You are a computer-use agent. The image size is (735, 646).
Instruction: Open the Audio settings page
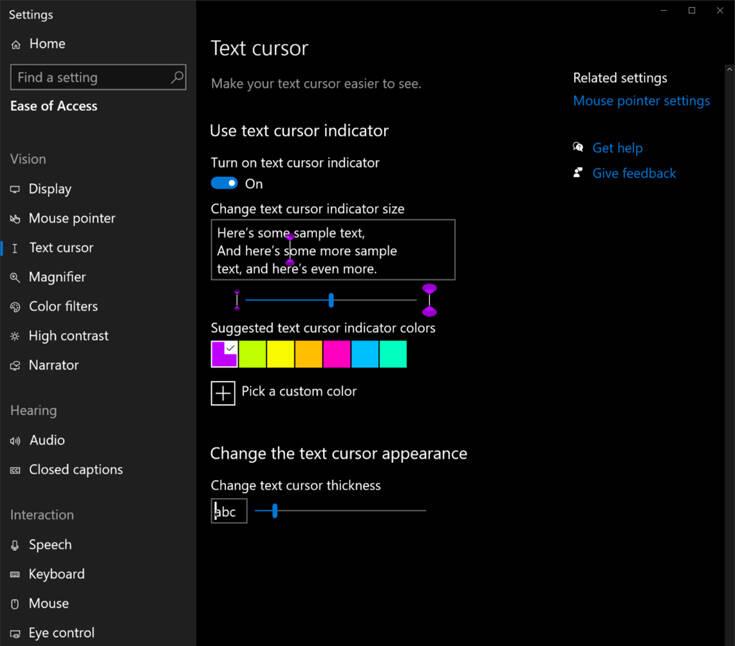pos(47,440)
